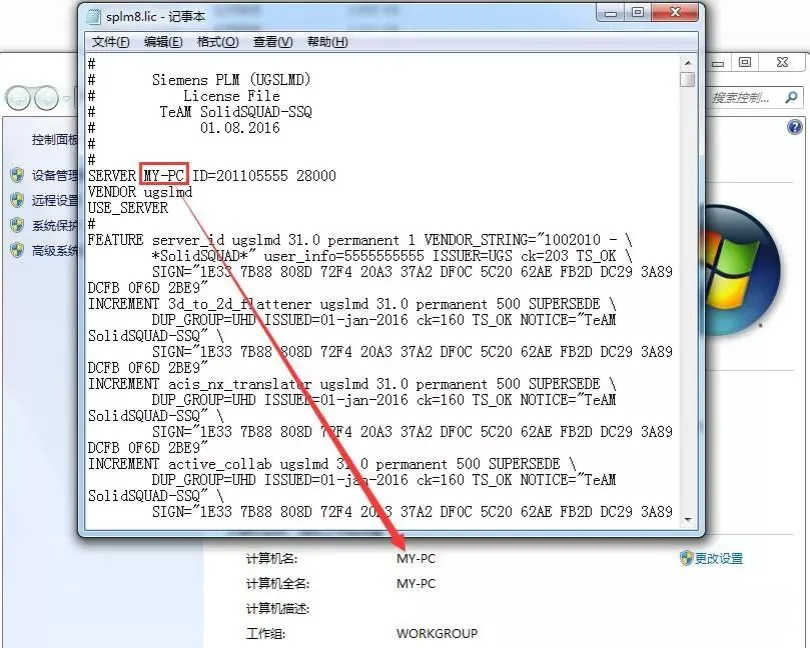Image resolution: width=810 pixels, height=648 pixels.
Task: Click the USE_SERVER line in Notepad
Action: pos(128,208)
